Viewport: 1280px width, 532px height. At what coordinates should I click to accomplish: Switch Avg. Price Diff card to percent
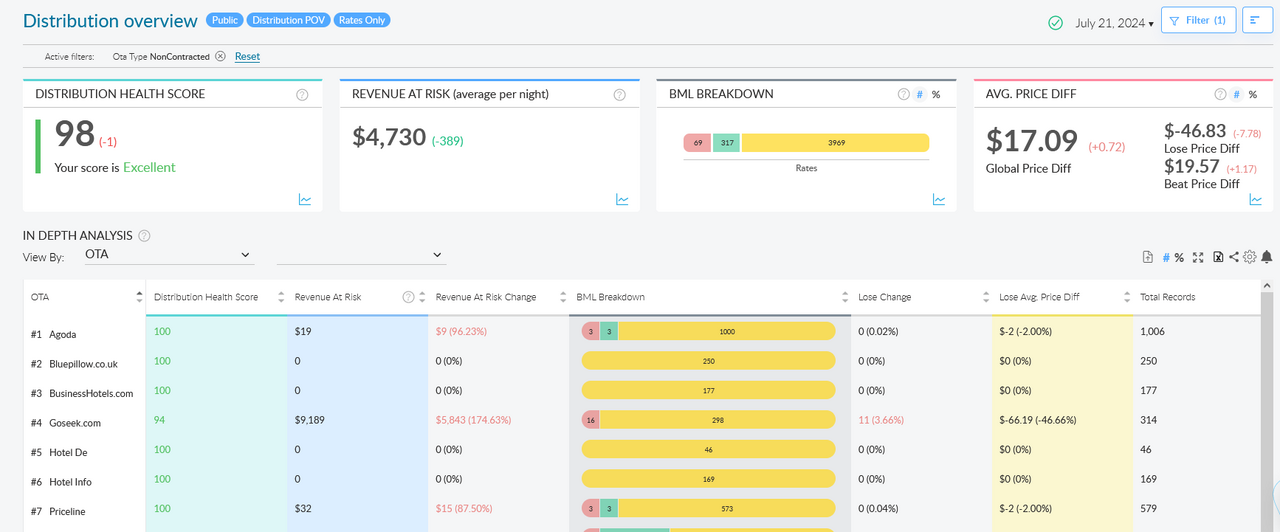click(1253, 95)
